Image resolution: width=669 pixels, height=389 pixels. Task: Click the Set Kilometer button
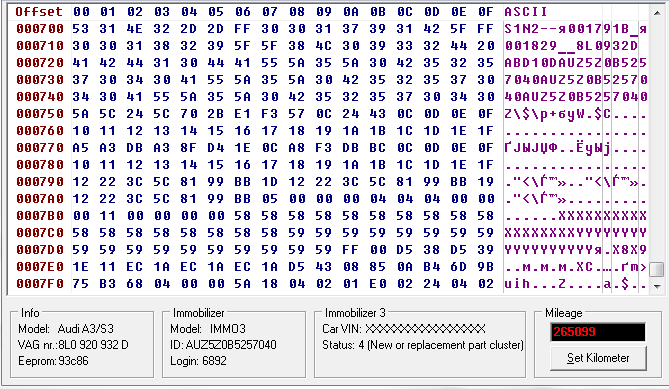[598, 358]
